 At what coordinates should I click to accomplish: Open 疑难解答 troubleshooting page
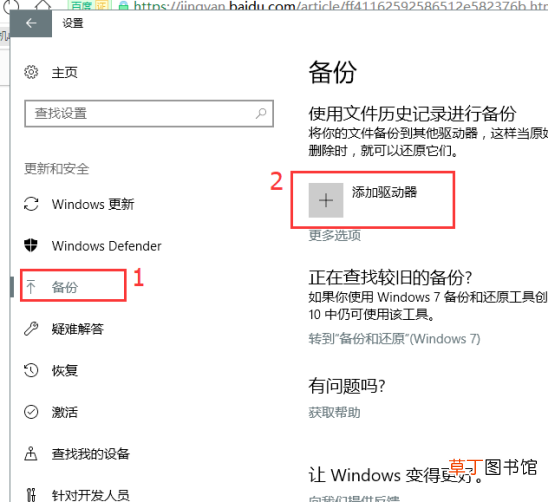click(78, 329)
